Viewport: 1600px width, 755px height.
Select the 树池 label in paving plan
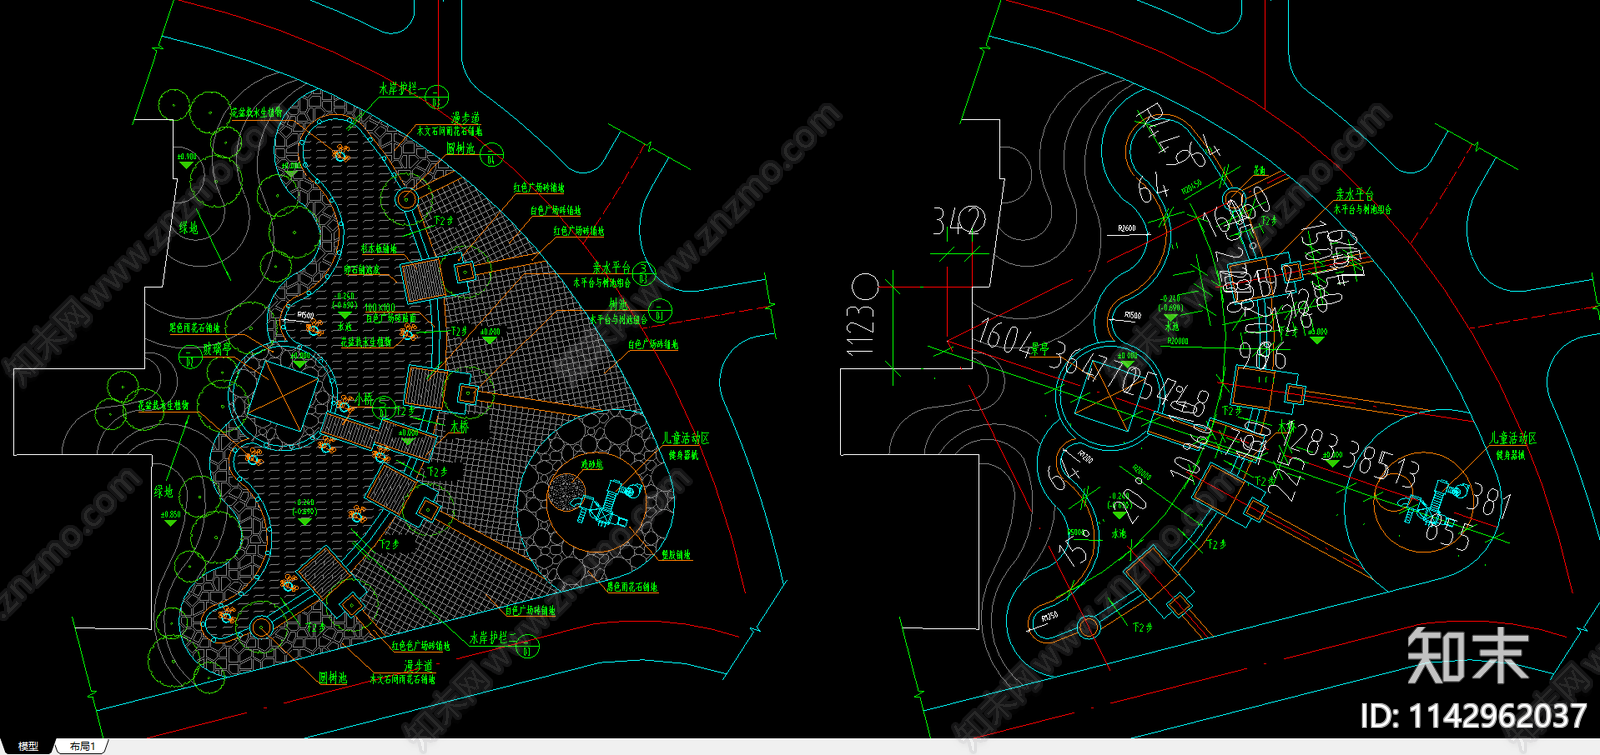pyautogui.click(x=618, y=305)
